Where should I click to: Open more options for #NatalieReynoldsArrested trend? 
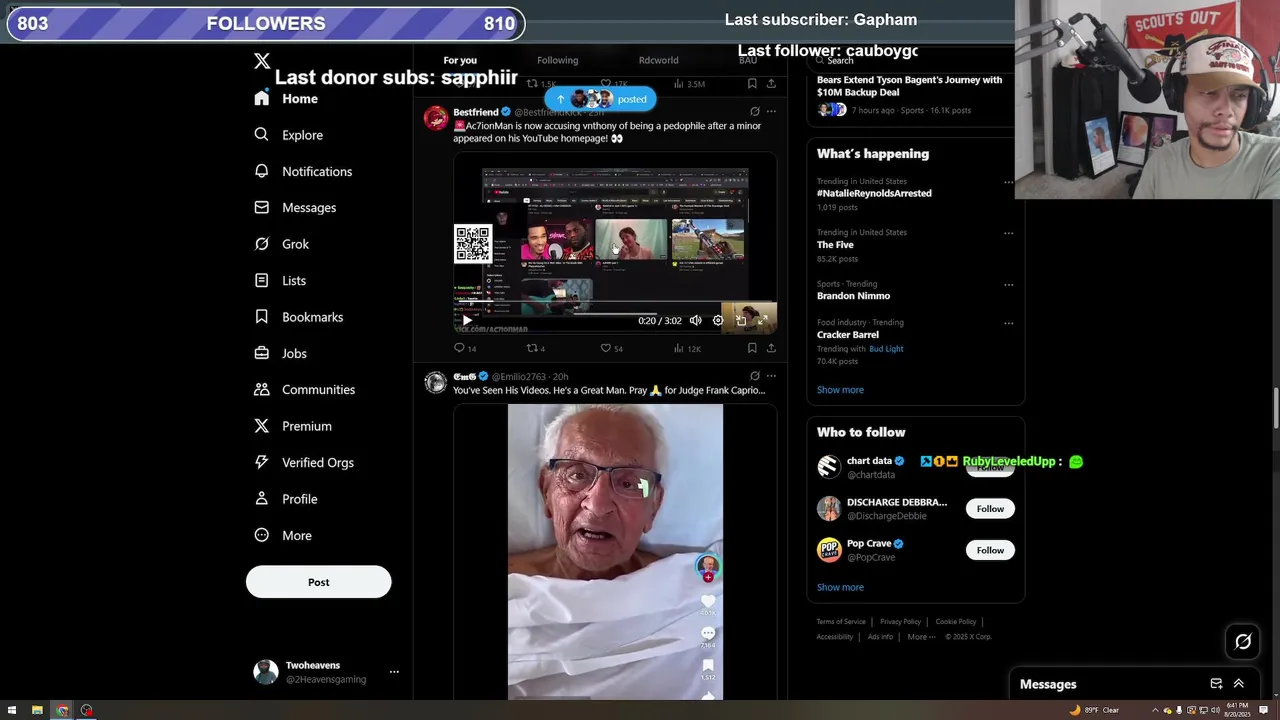(x=1008, y=182)
